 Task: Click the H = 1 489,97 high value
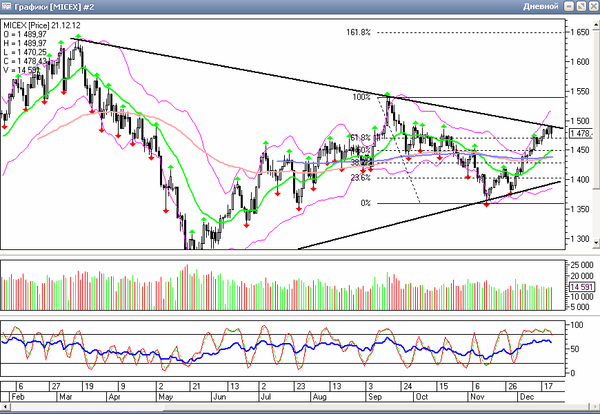(25, 43)
